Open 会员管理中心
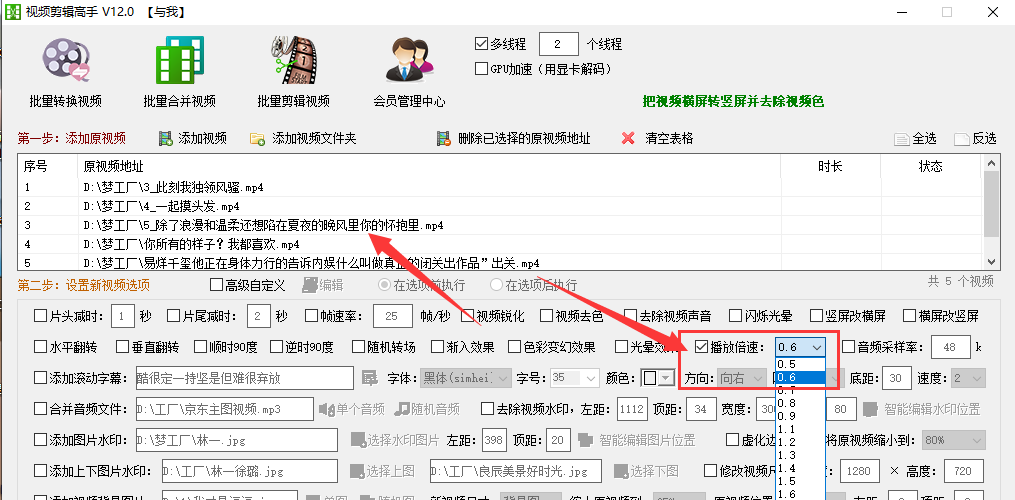This screenshot has width=1015, height=500. click(x=409, y=73)
